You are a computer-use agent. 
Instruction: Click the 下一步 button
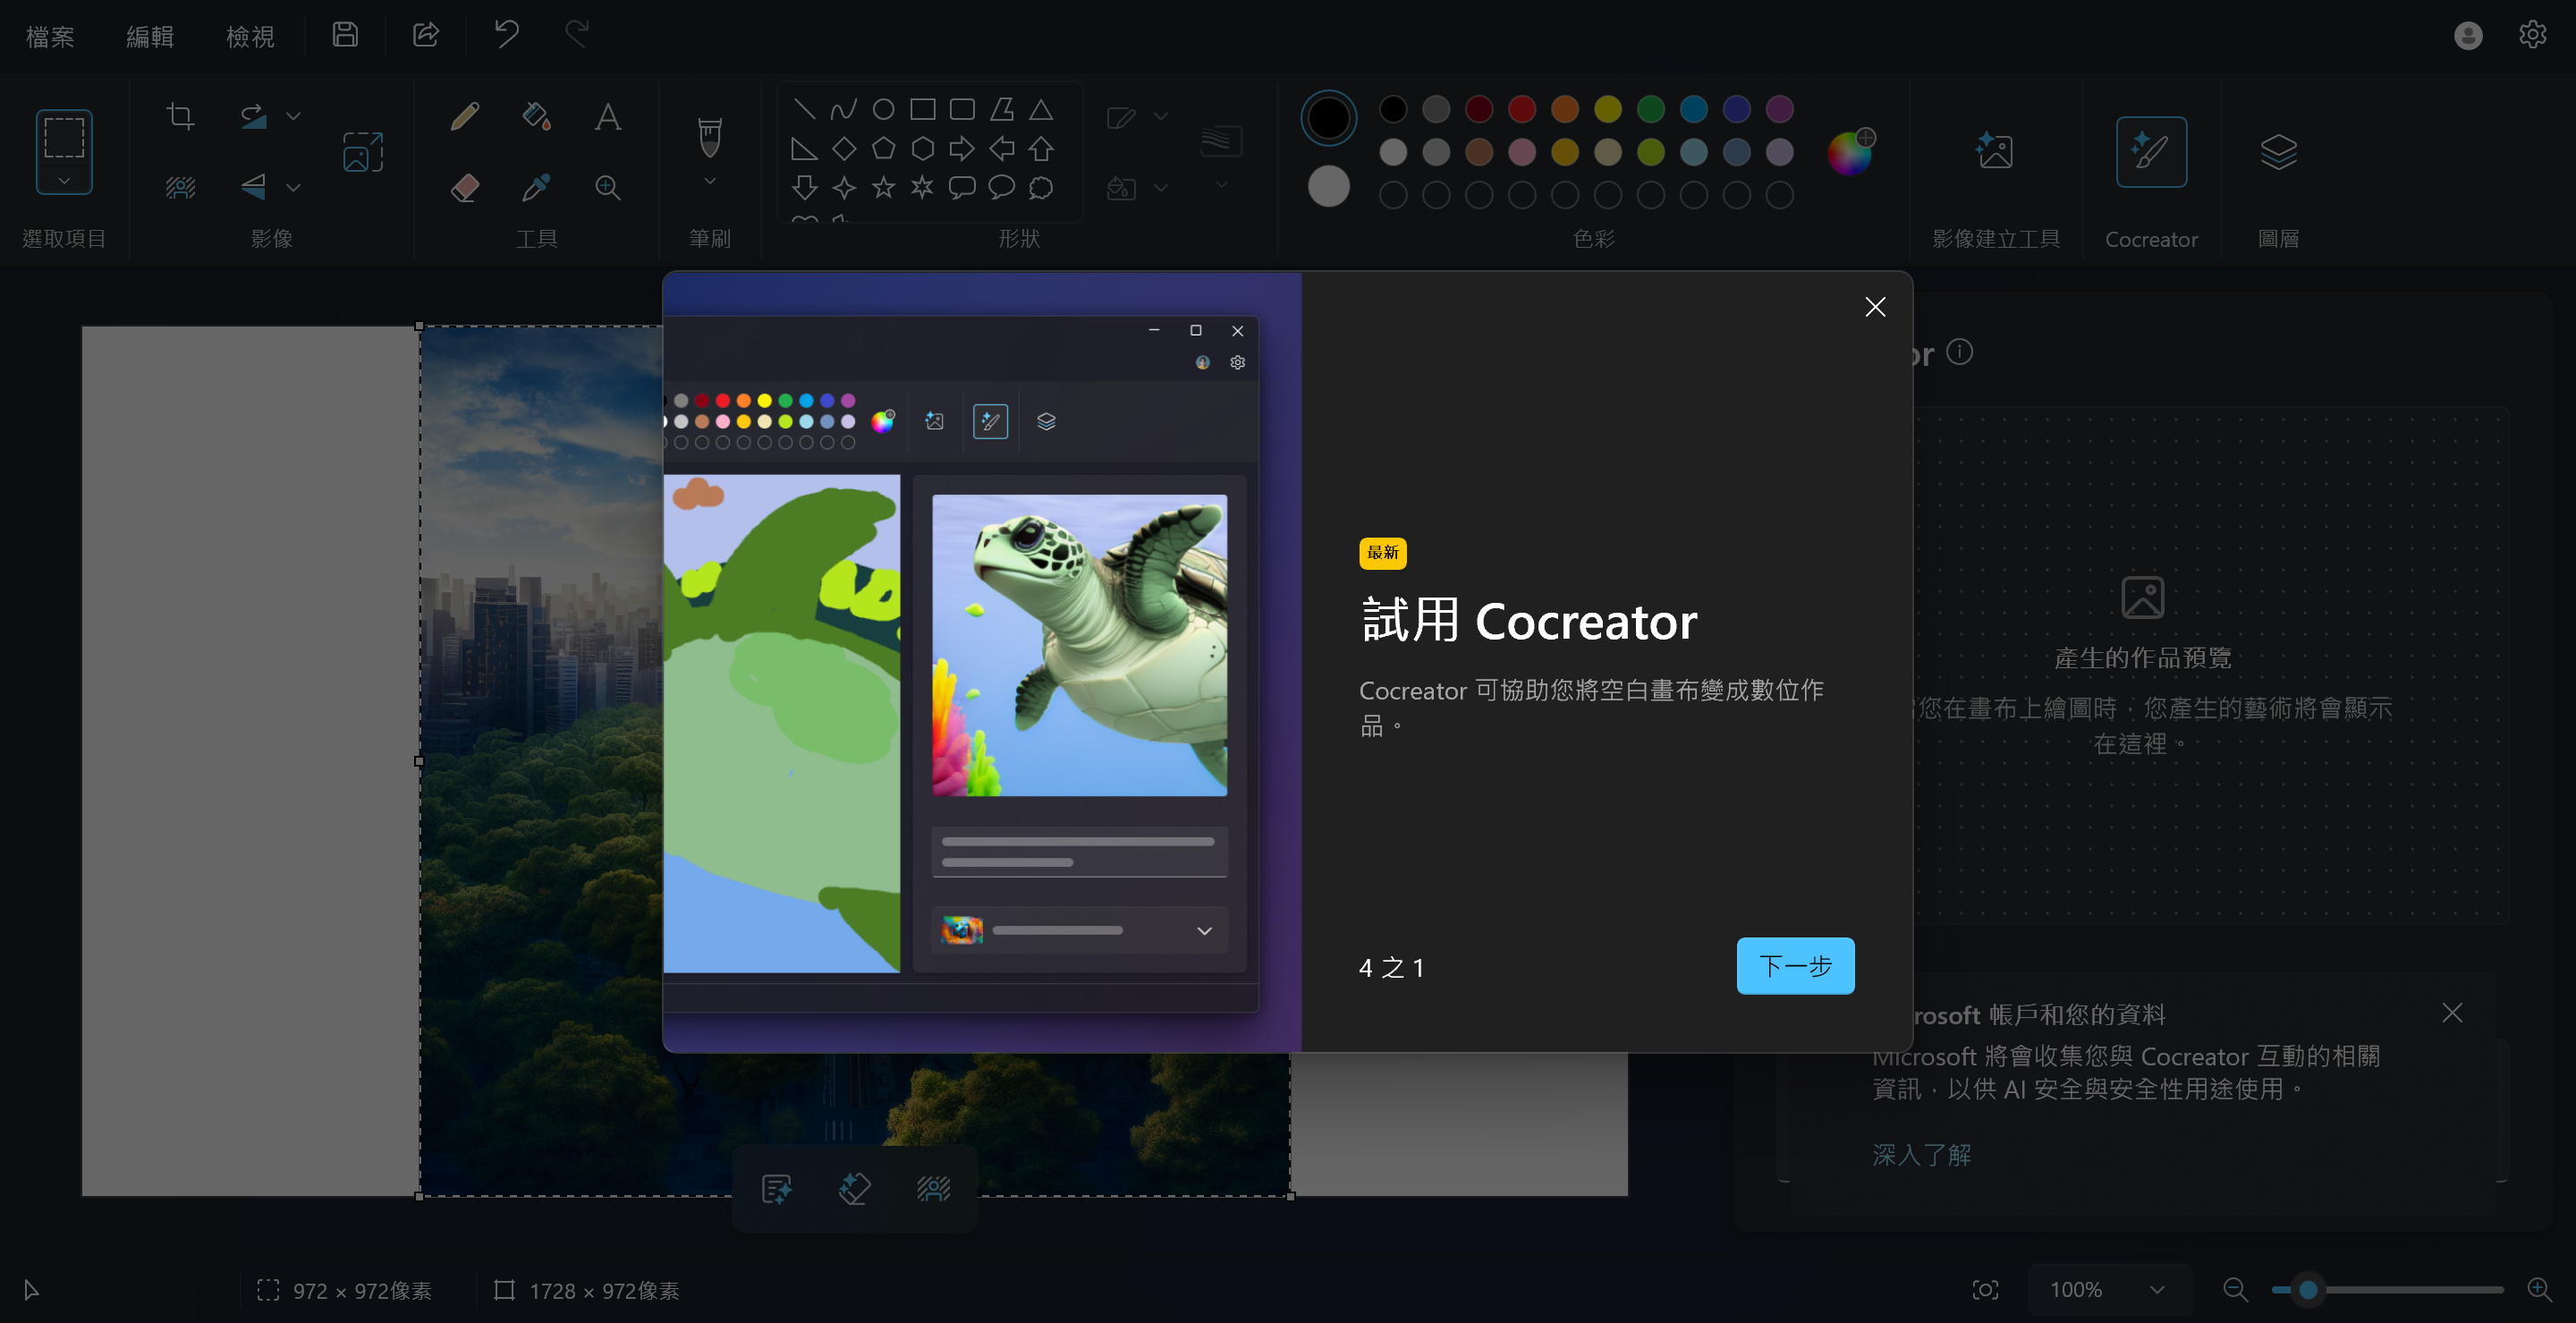point(1794,966)
